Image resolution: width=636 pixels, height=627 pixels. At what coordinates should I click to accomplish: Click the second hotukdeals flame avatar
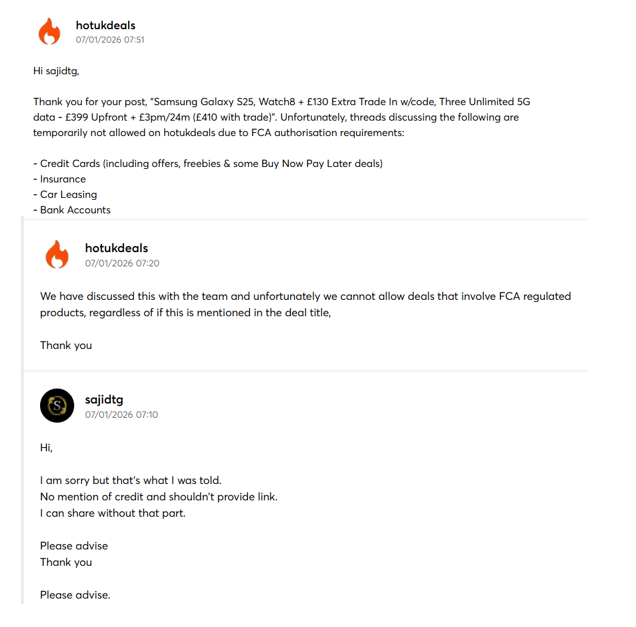coord(57,254)
